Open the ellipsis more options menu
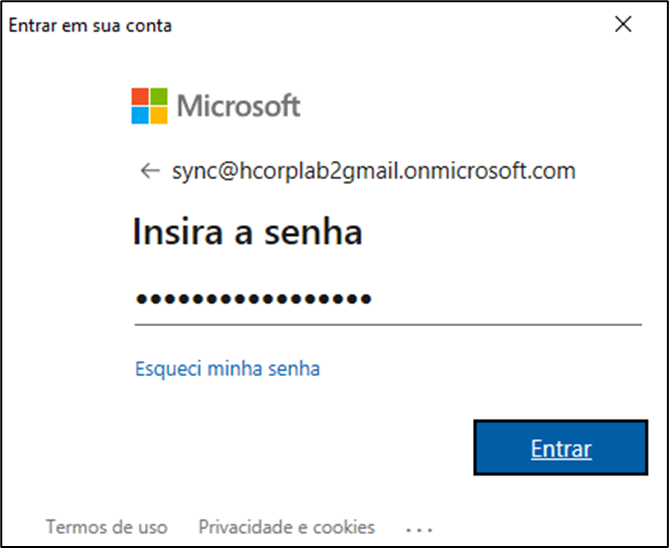This screenshot has height=548, width=669. [419, 527]
